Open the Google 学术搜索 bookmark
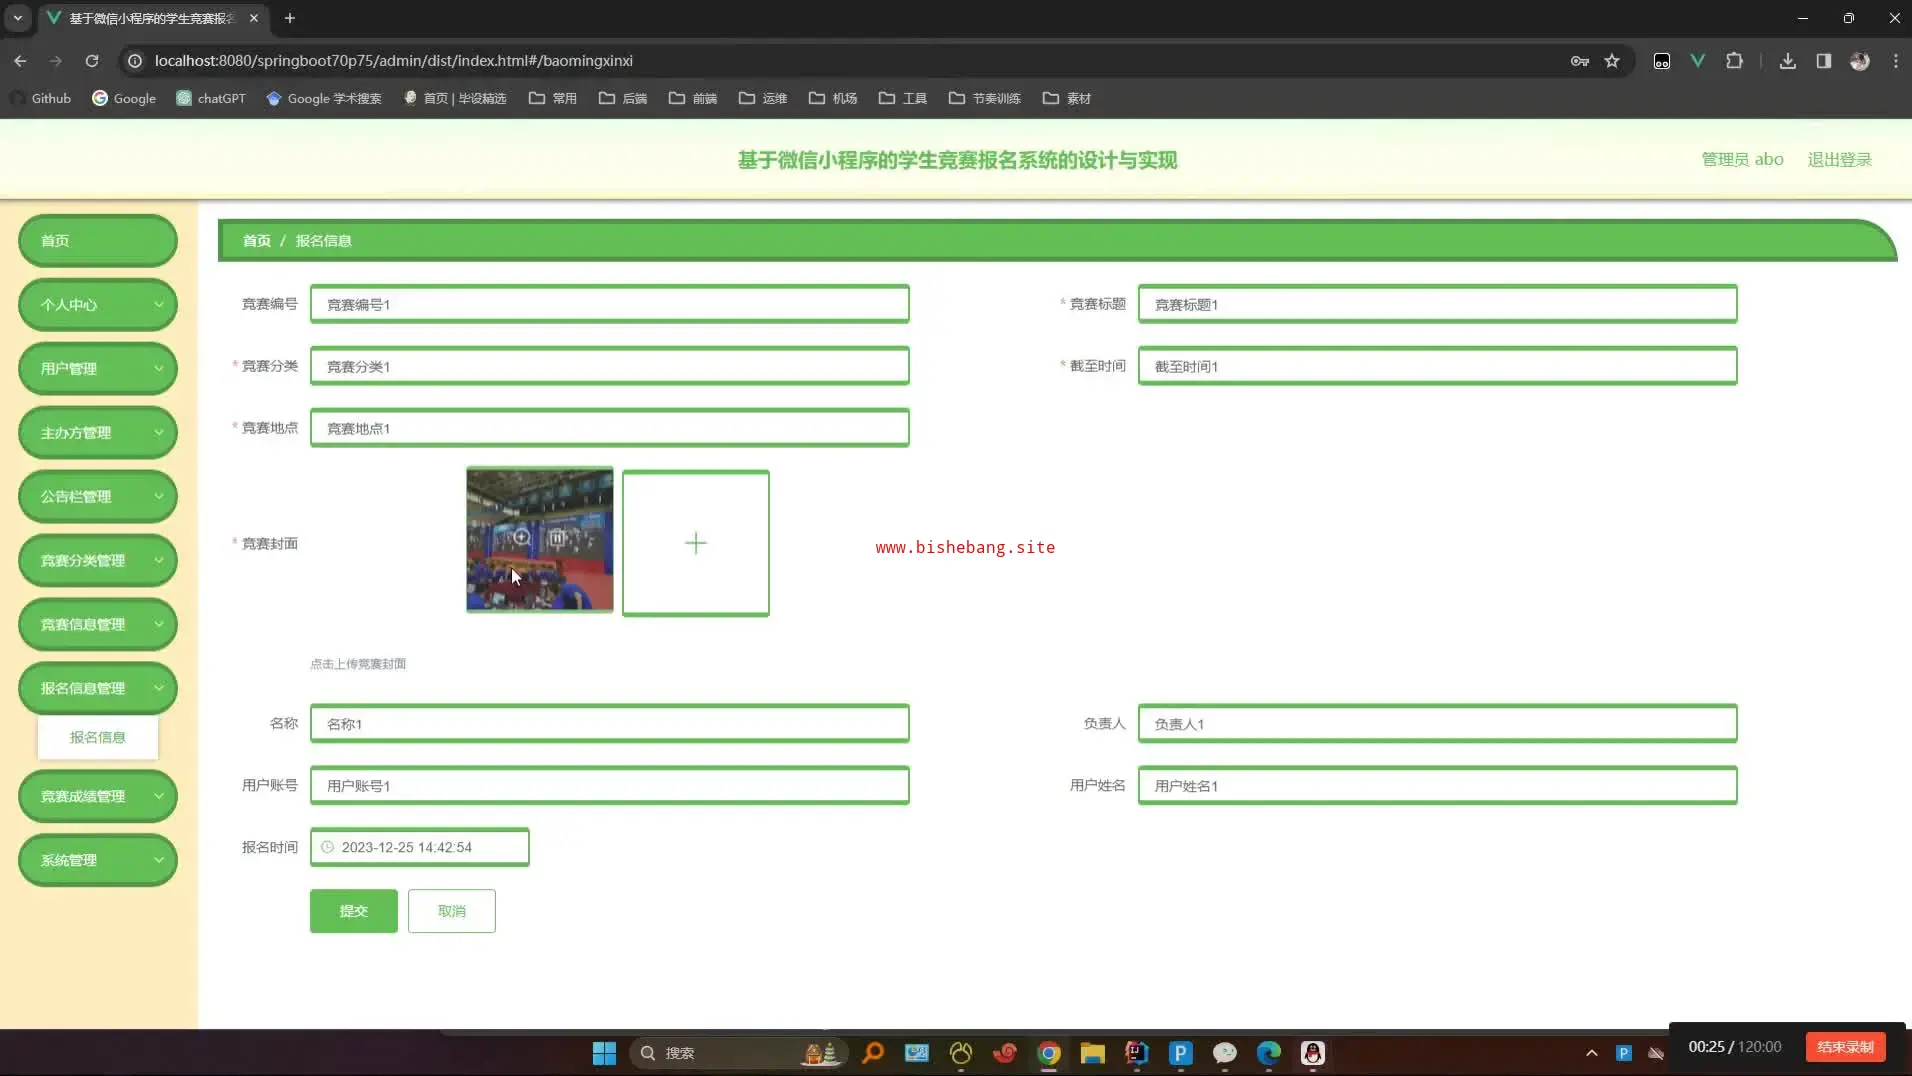The height and width of the screenshot is (1076, 1912). click(324, 98)
